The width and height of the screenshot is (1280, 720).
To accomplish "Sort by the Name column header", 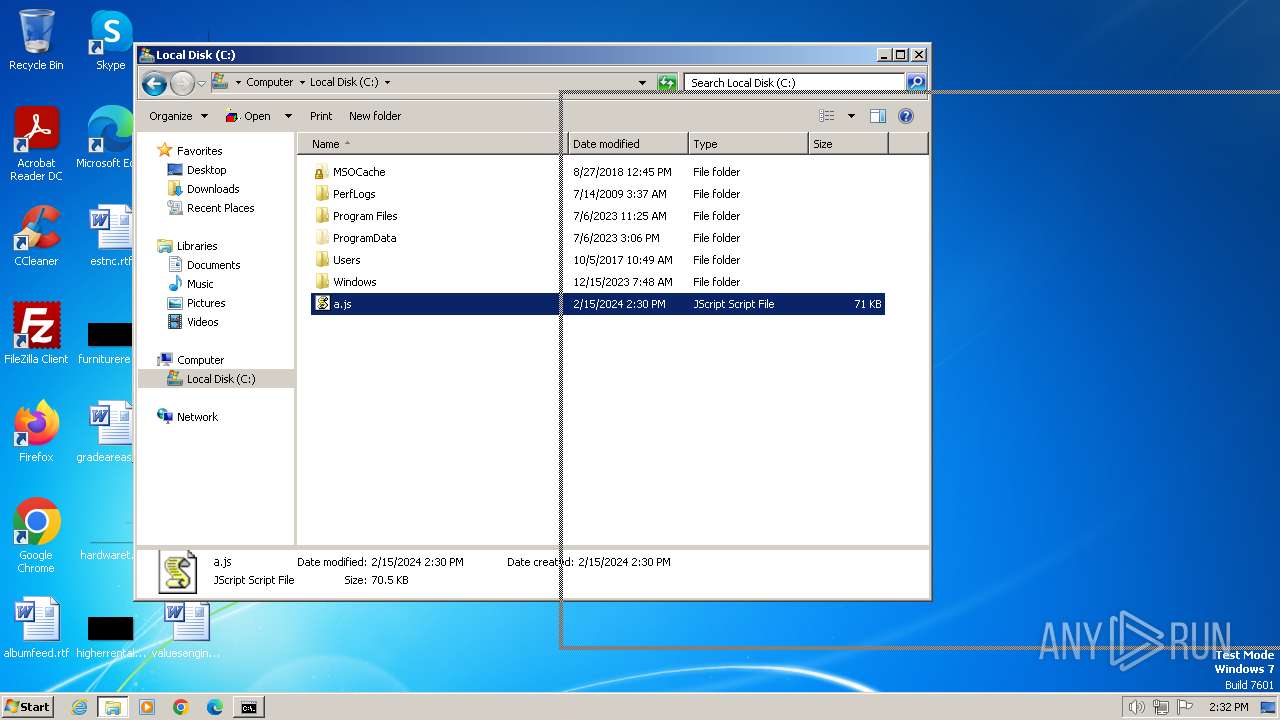I will [x=432, y=144].
